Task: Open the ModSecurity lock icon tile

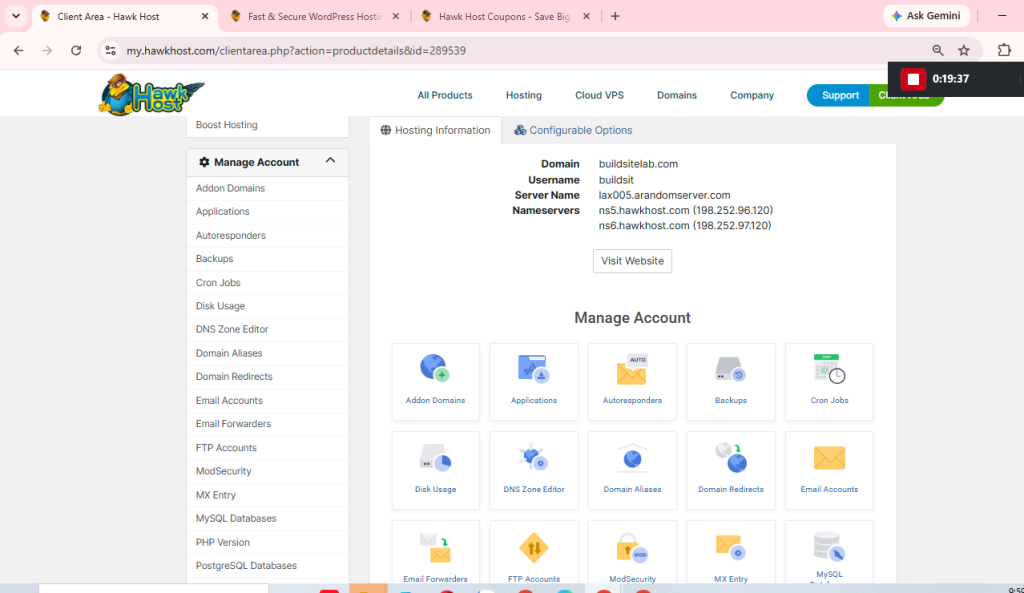Action: pyautogui.click(x=632, y=553)
